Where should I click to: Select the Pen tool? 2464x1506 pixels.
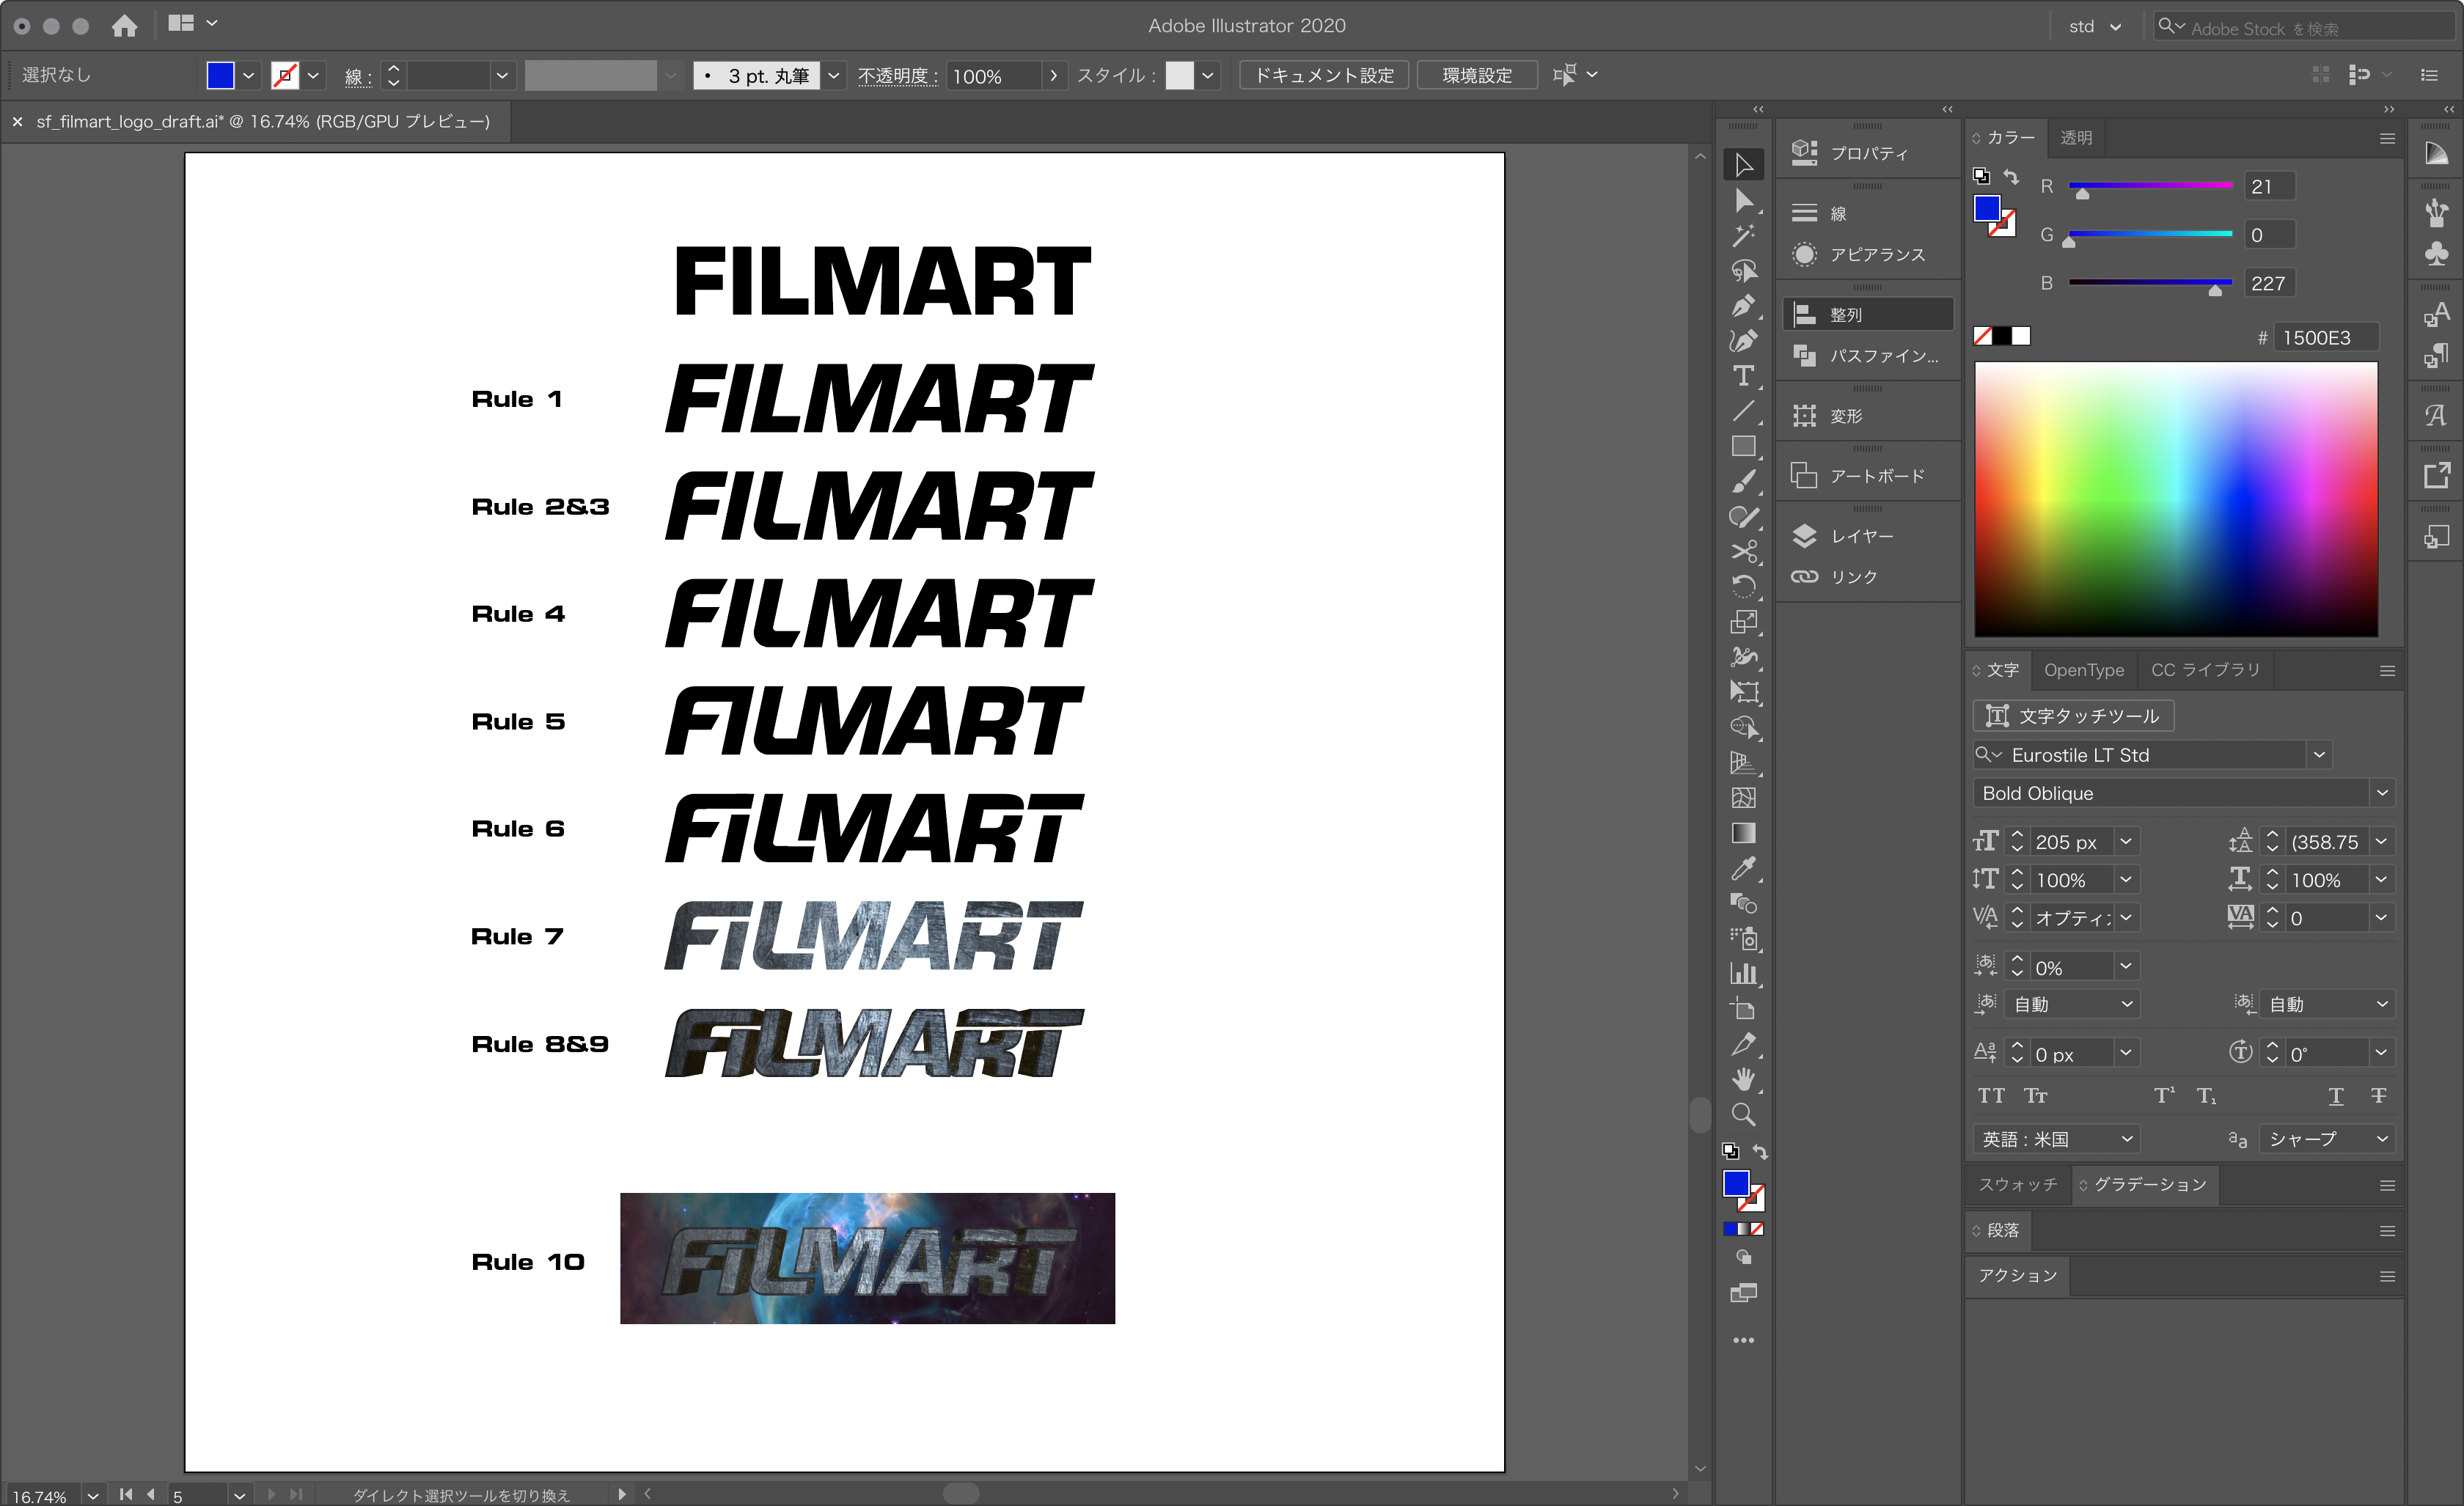click(x=1743, y=306)
